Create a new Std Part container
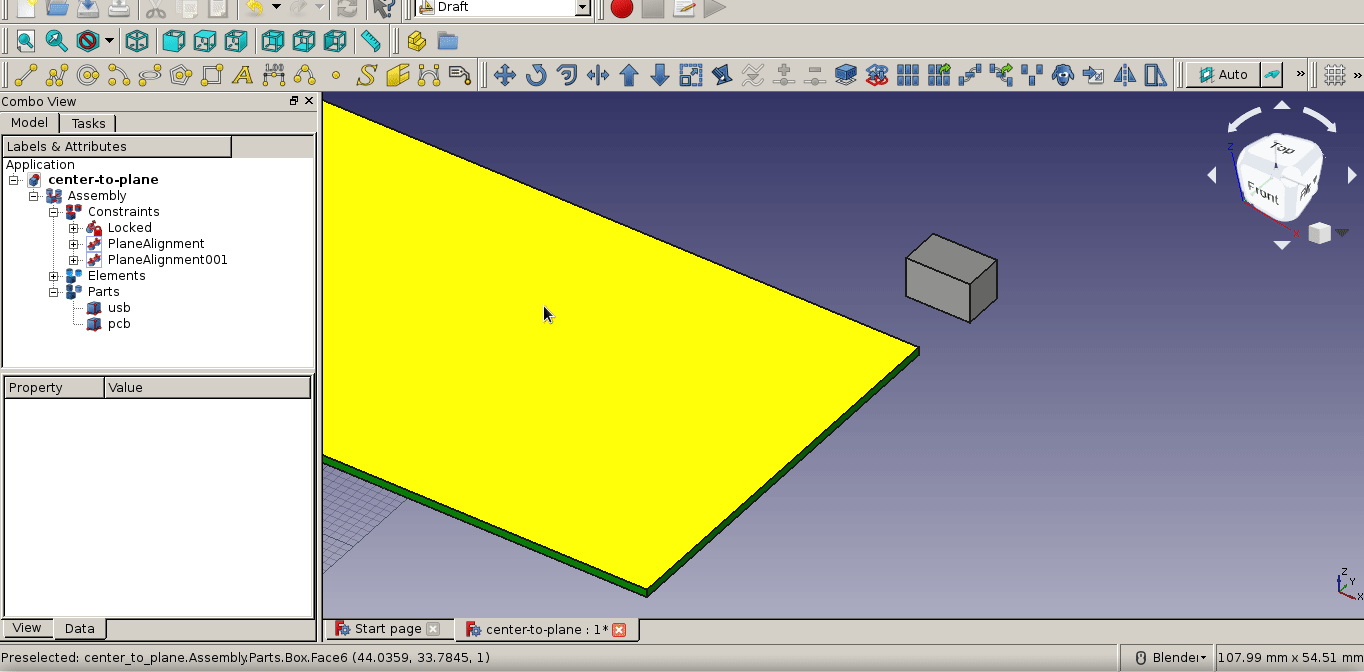This screenshot has height=672, width=1364. pos(416,41)
